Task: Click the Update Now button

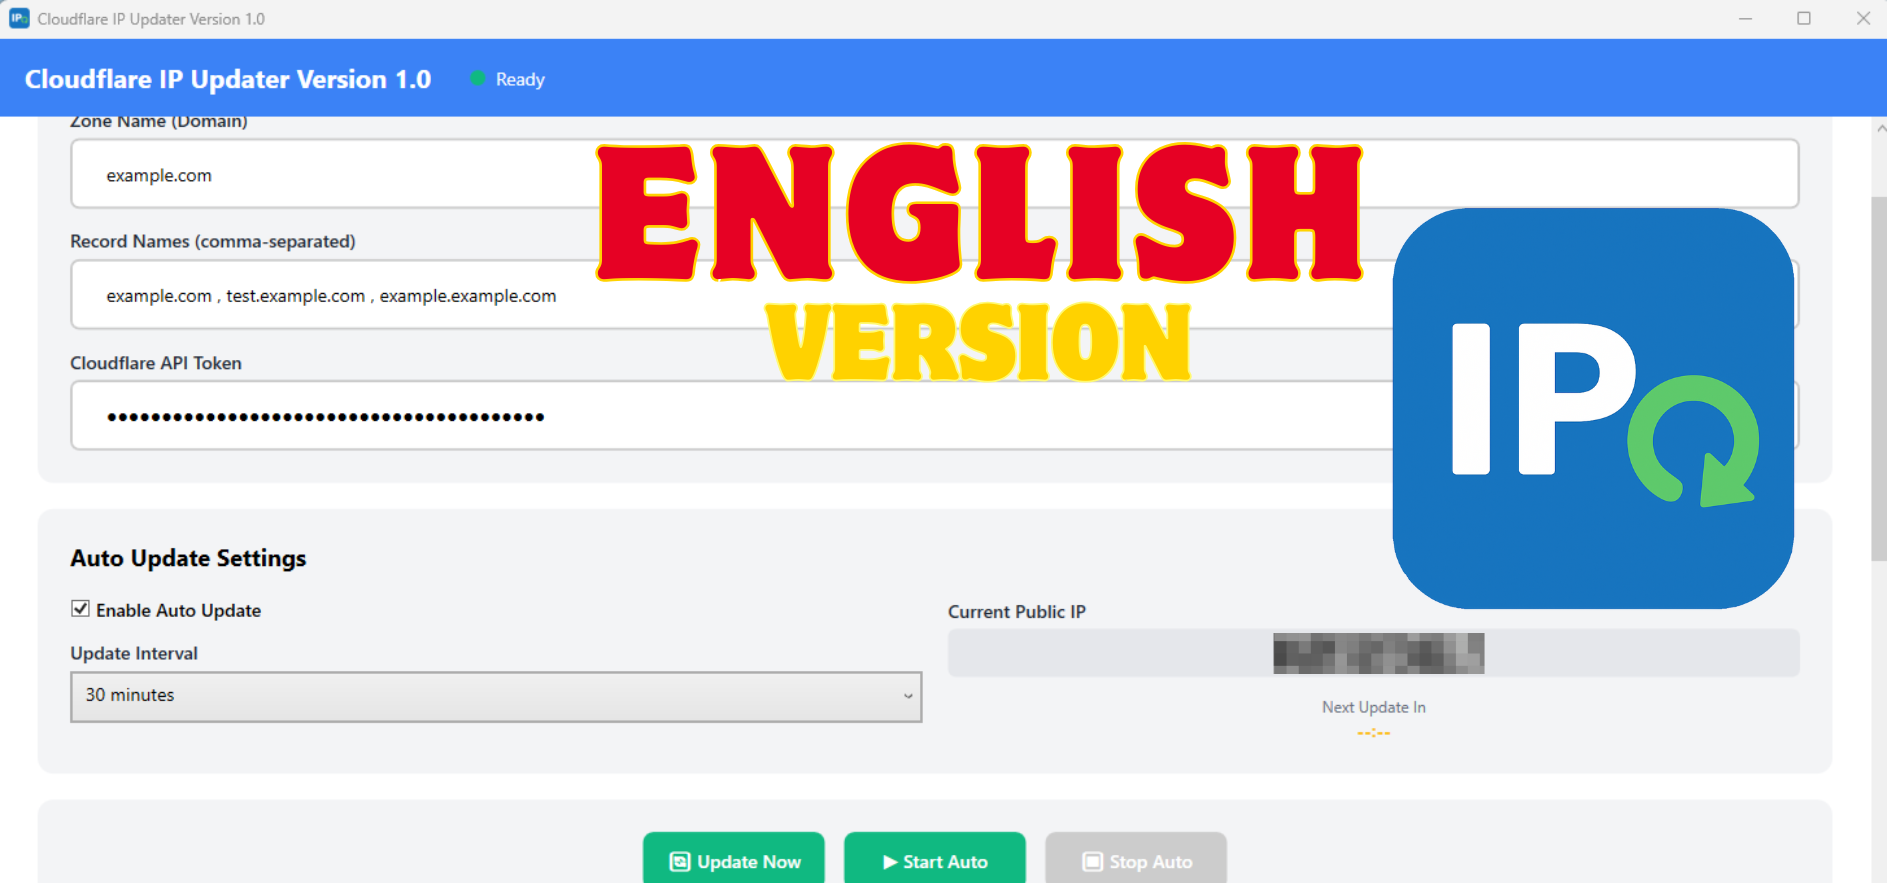Action: (734, 860)
